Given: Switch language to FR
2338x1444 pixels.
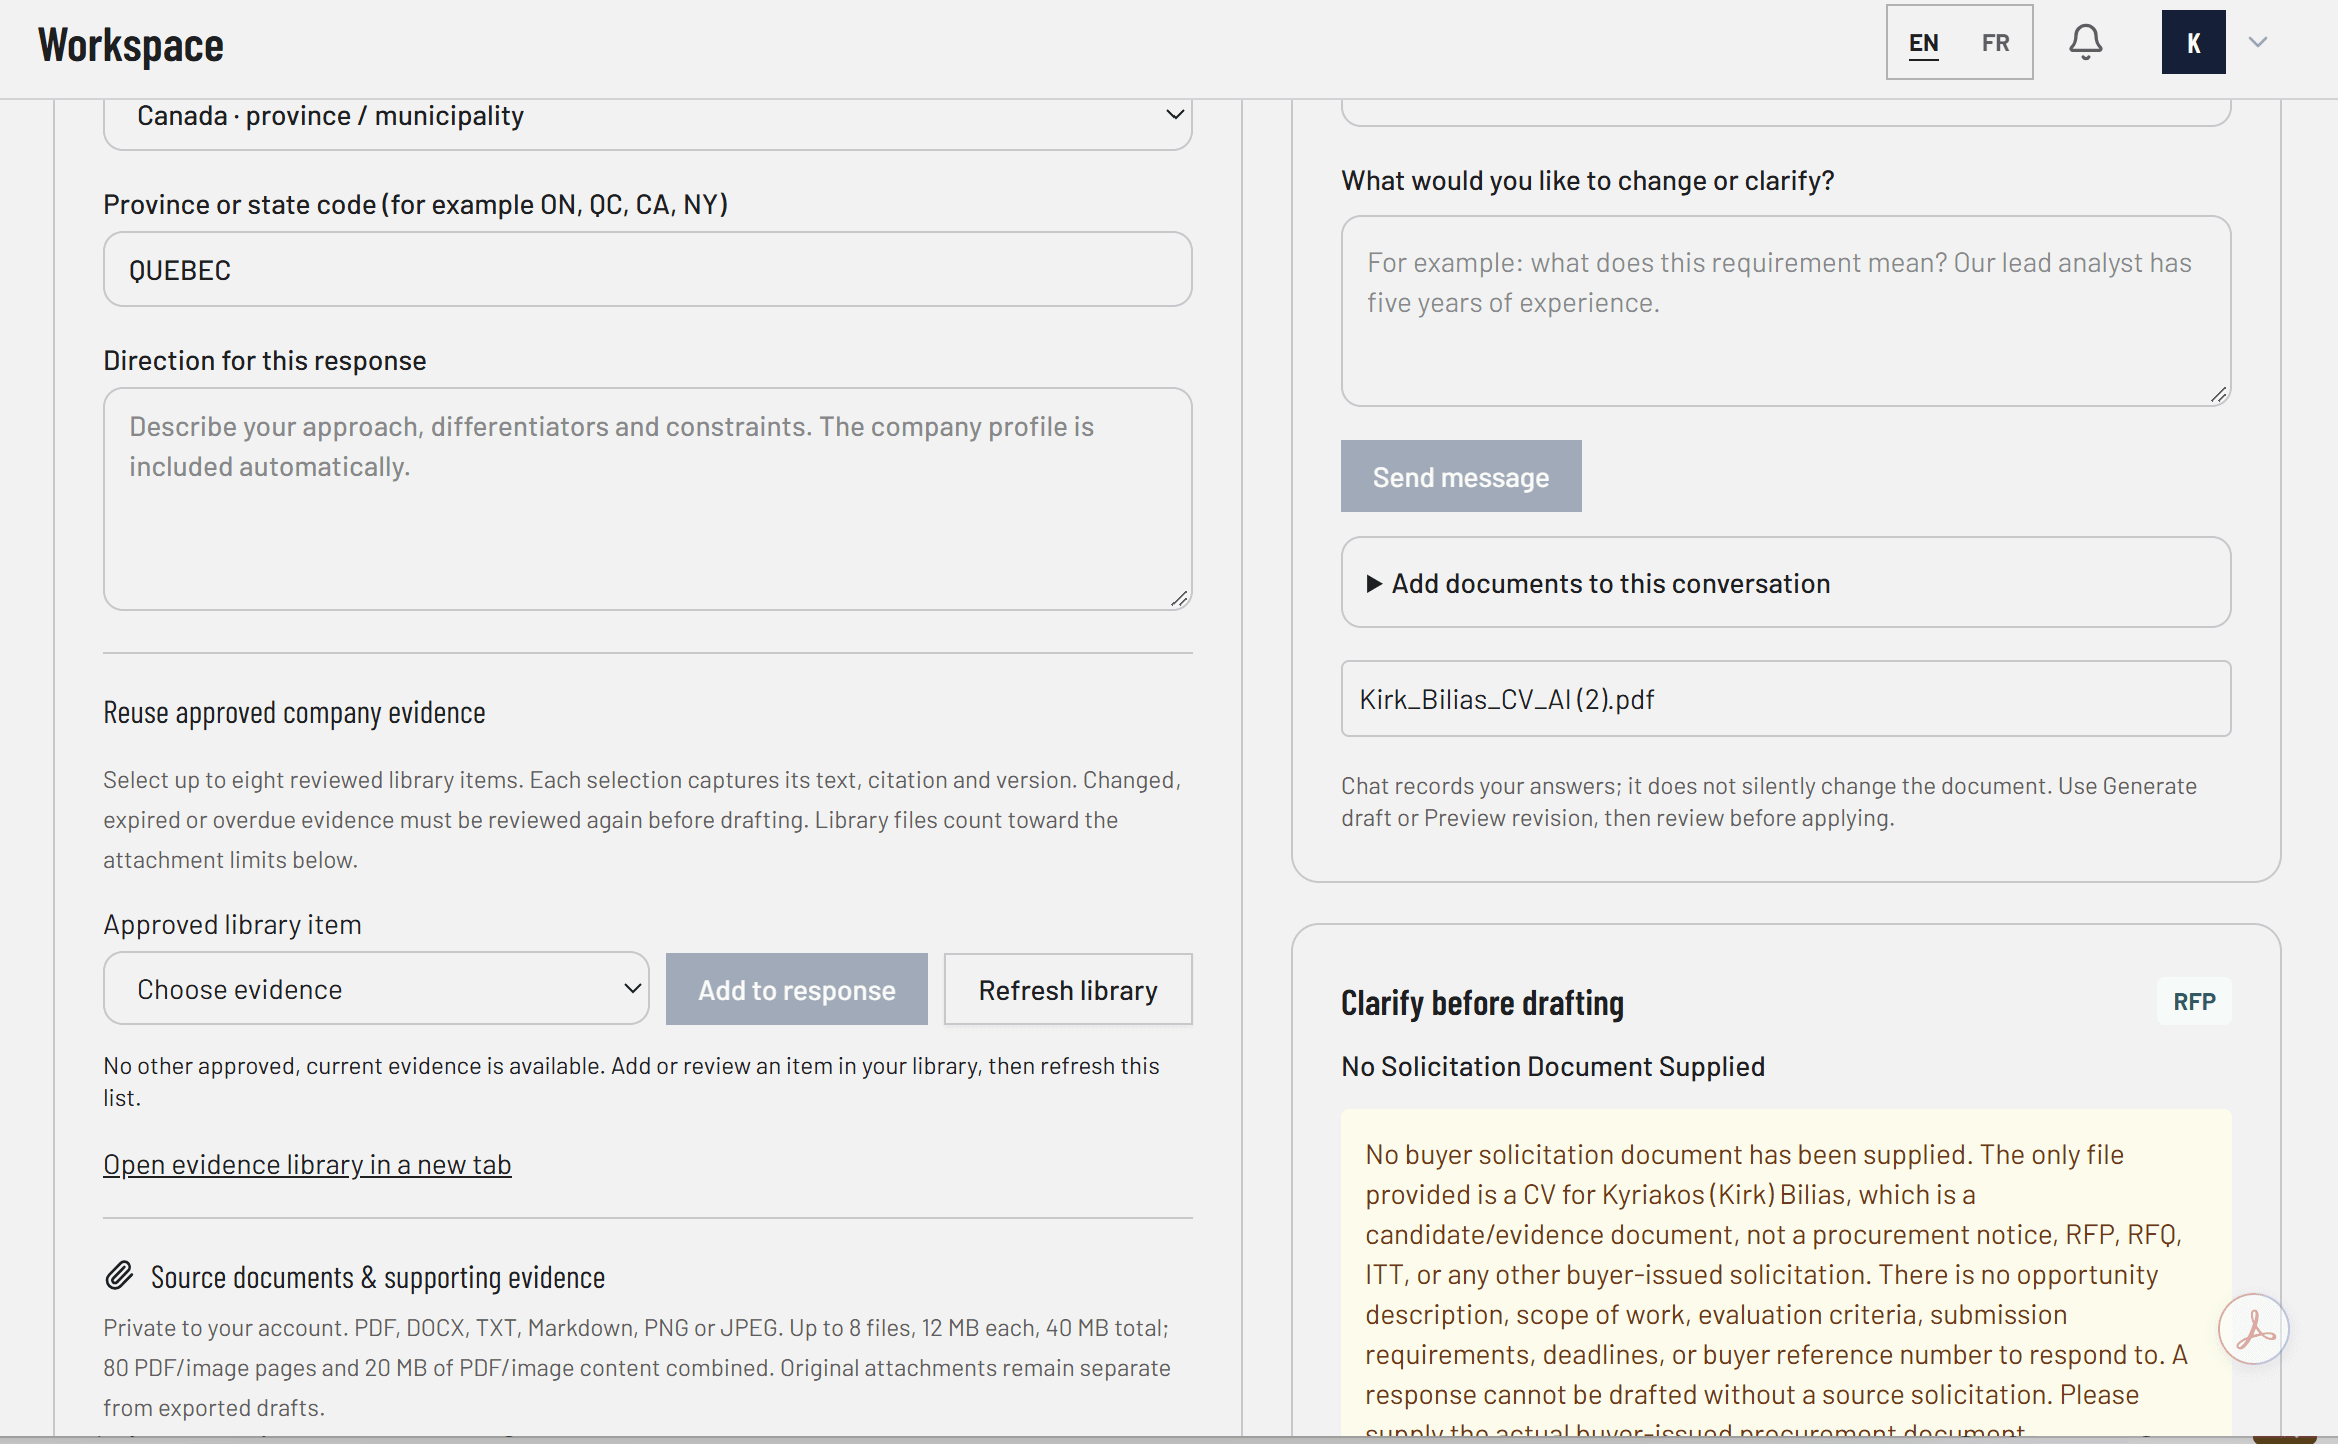Looking at the screenshot, I should click(x=1995, y=43).
